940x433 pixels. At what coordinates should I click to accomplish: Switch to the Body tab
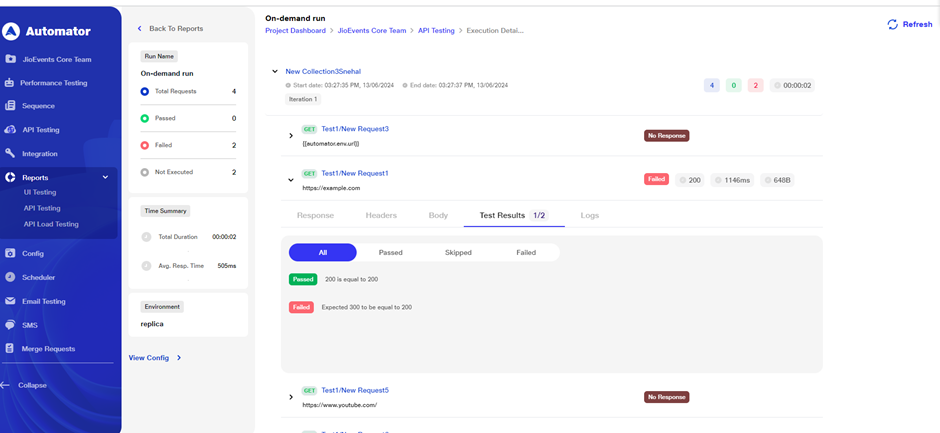point(438,215)
